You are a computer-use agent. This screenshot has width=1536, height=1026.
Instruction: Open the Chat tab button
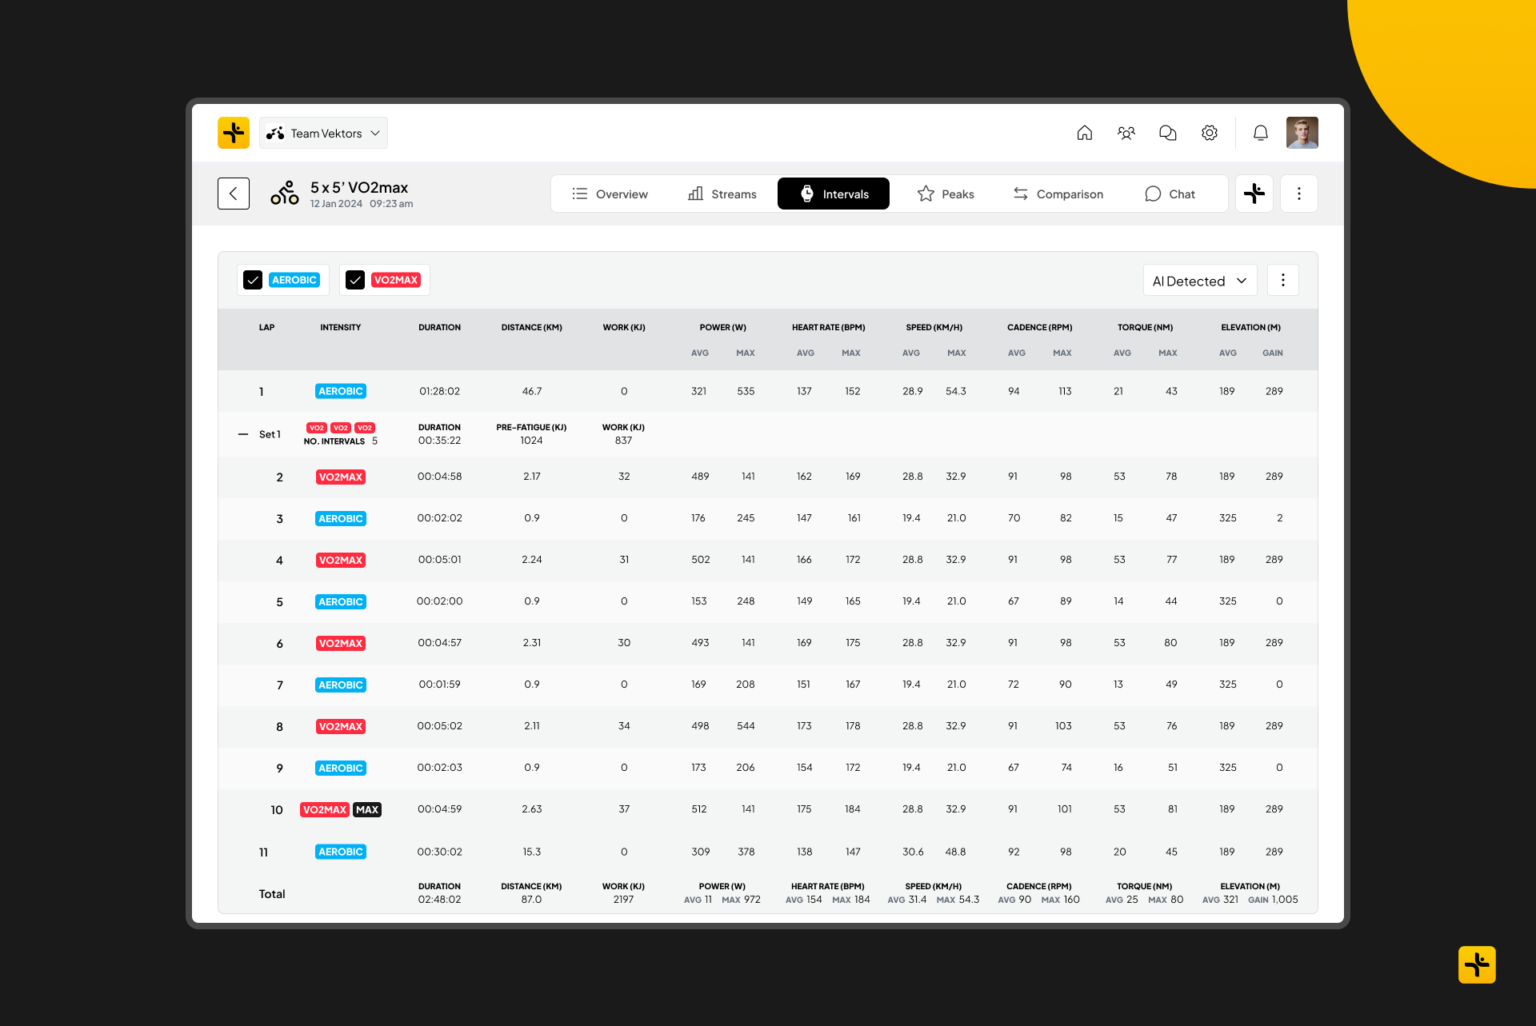coord(1170,193)
